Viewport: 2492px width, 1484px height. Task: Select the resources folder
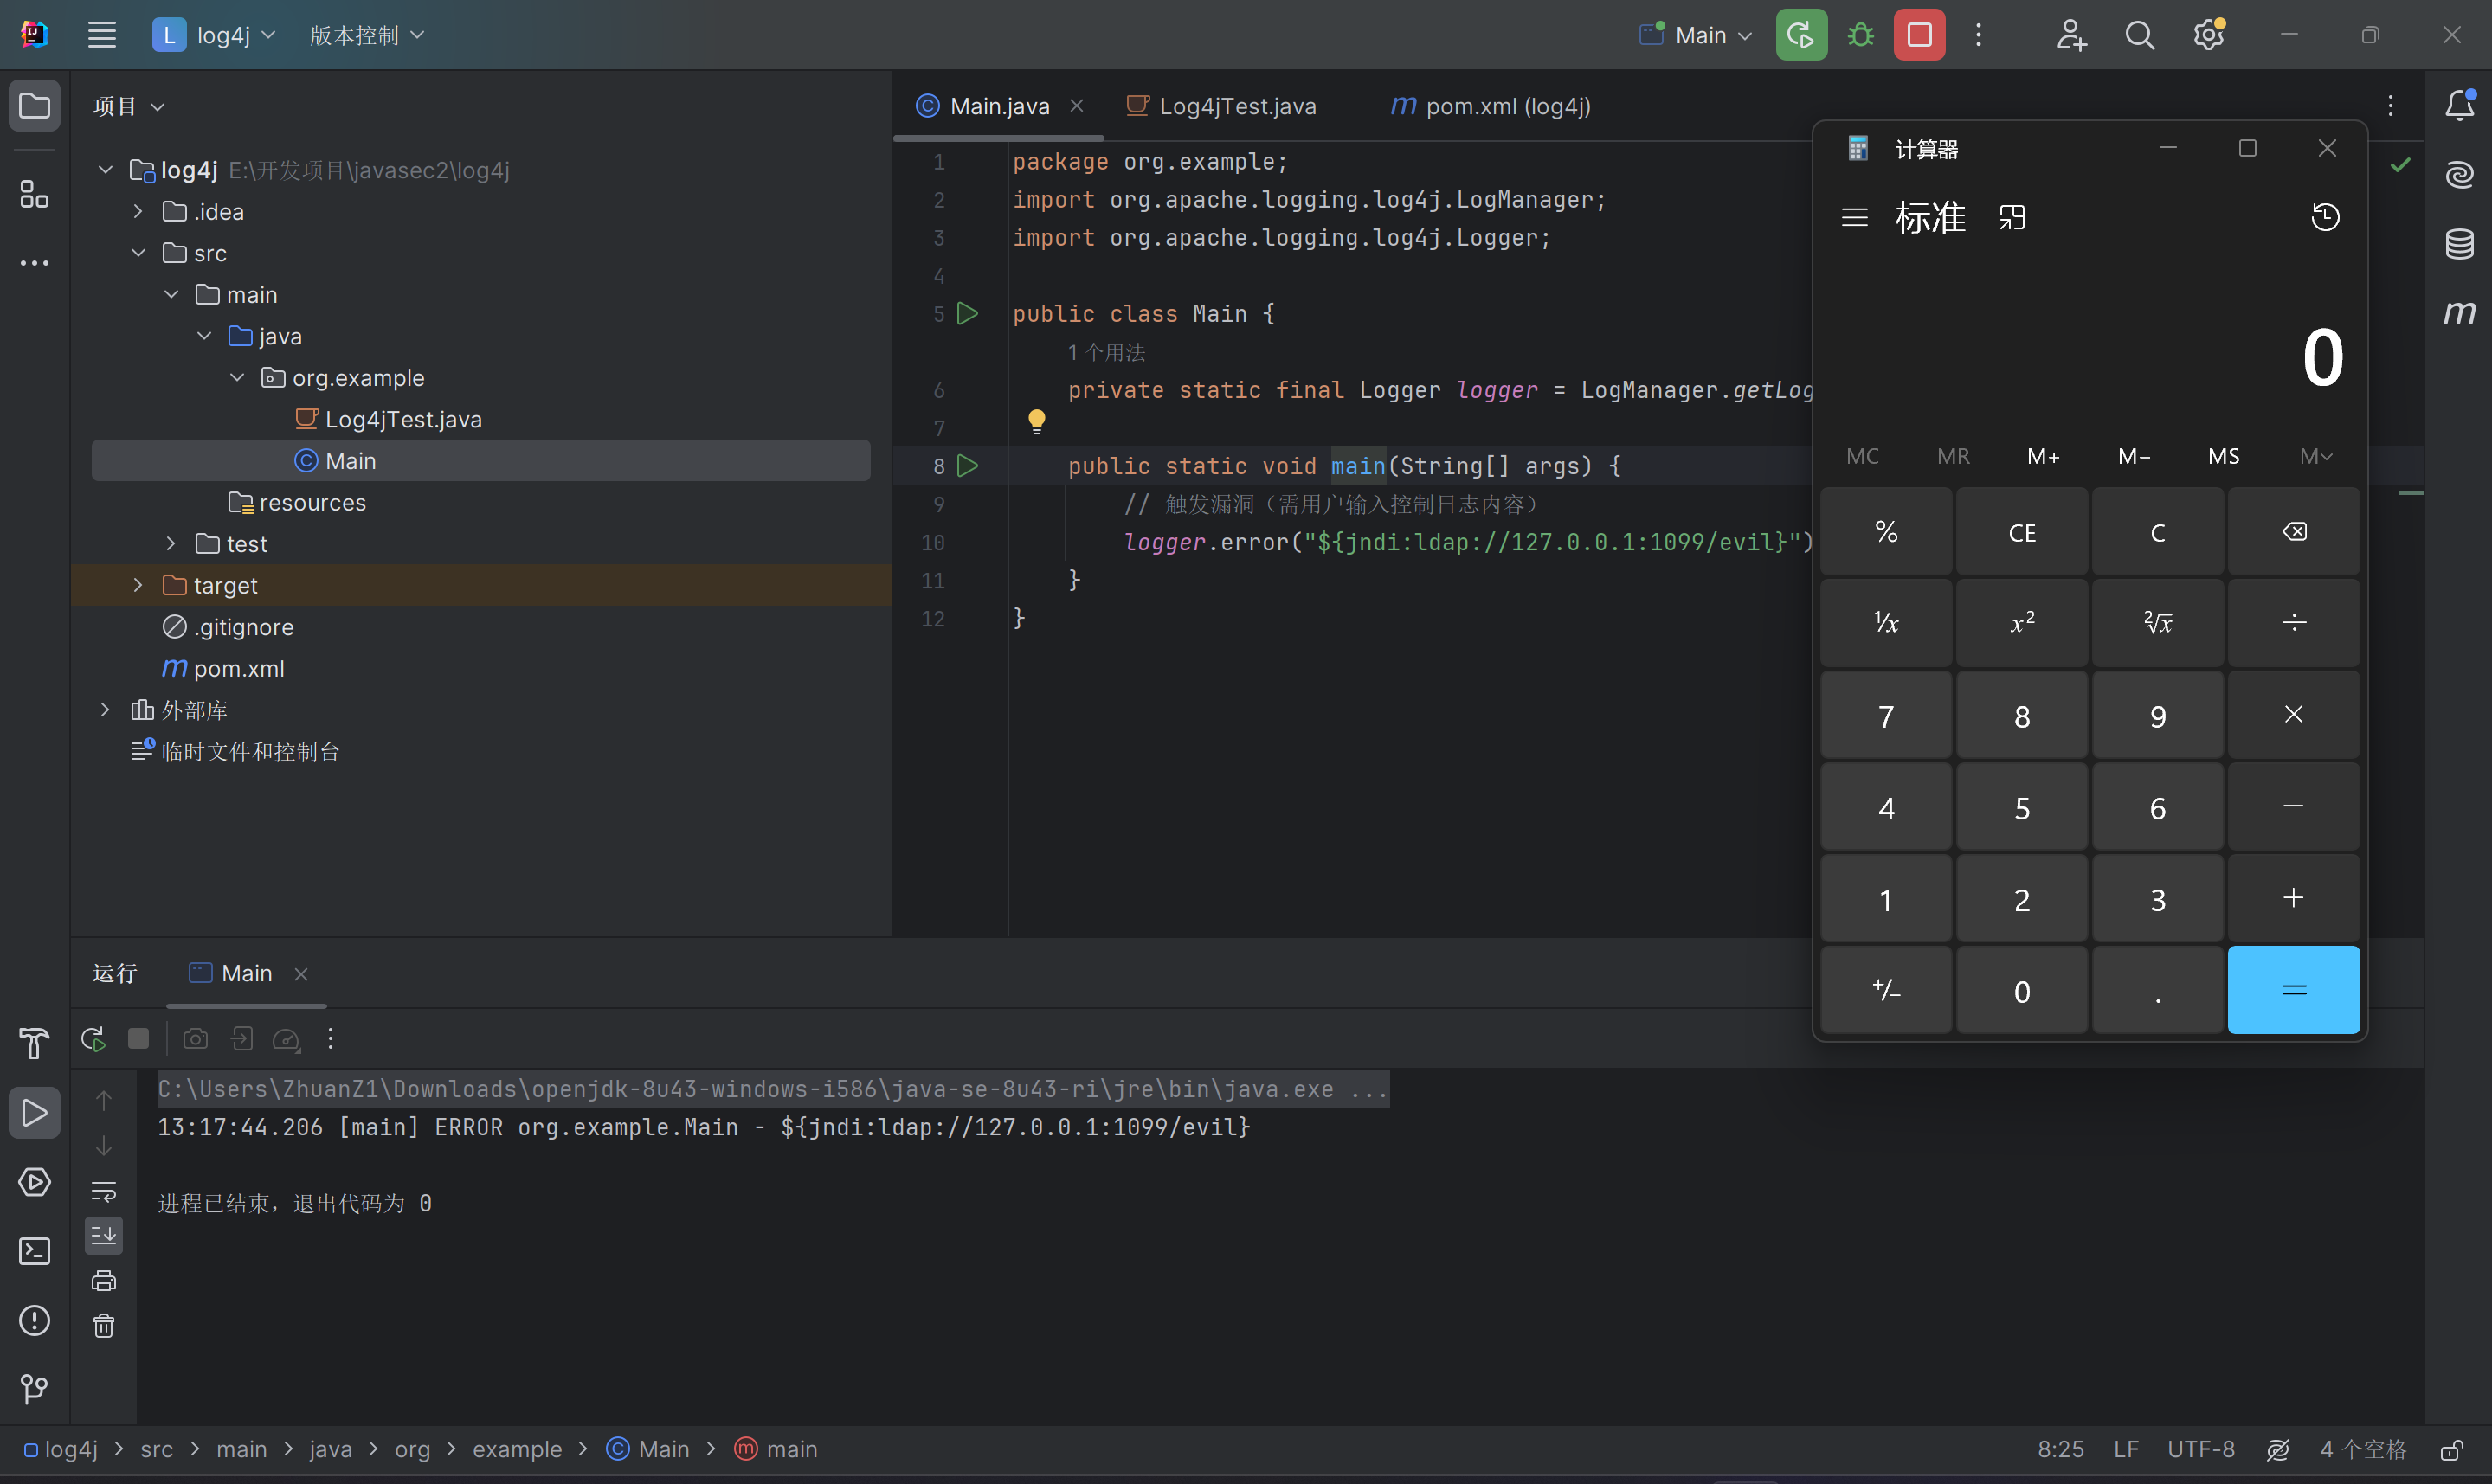coord(297,502)
